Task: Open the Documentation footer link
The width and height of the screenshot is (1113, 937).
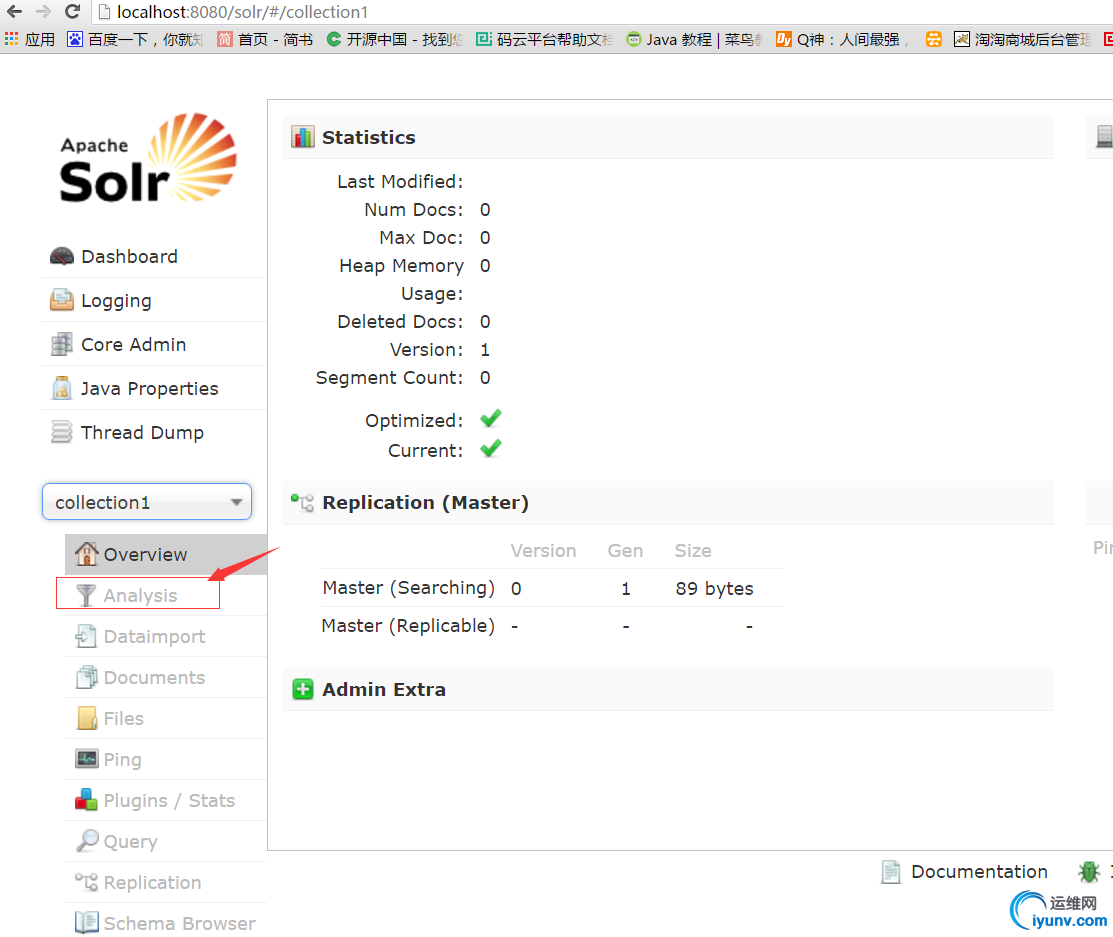Action: [x=979, y=871]
